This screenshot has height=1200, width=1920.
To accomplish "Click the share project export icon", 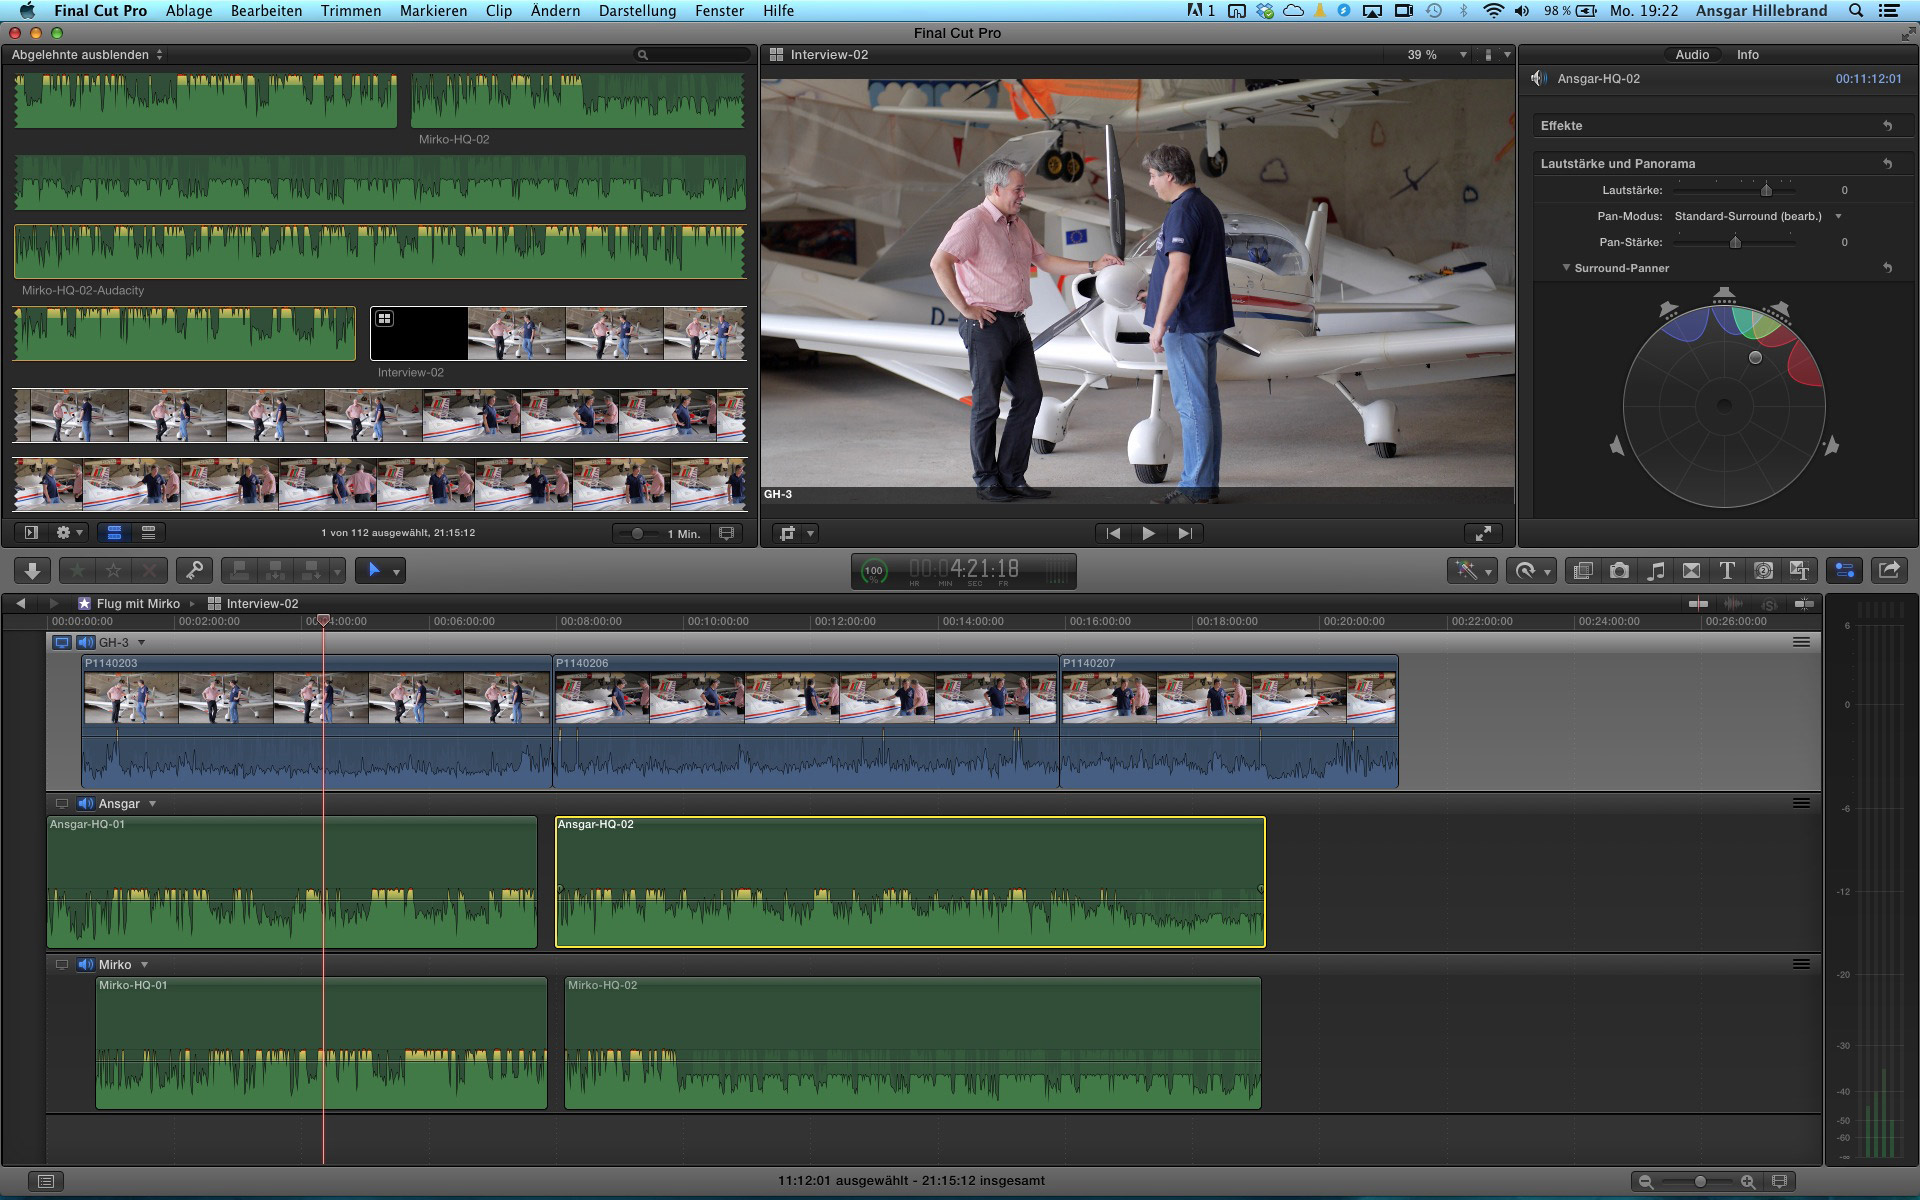I will 1888,570.
